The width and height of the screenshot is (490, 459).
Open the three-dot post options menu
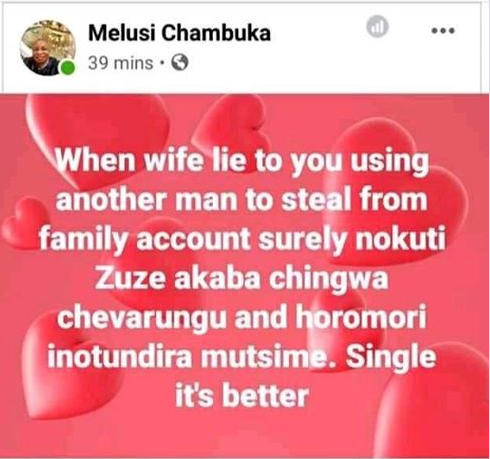pyautogui.click(x=443, y=31)
